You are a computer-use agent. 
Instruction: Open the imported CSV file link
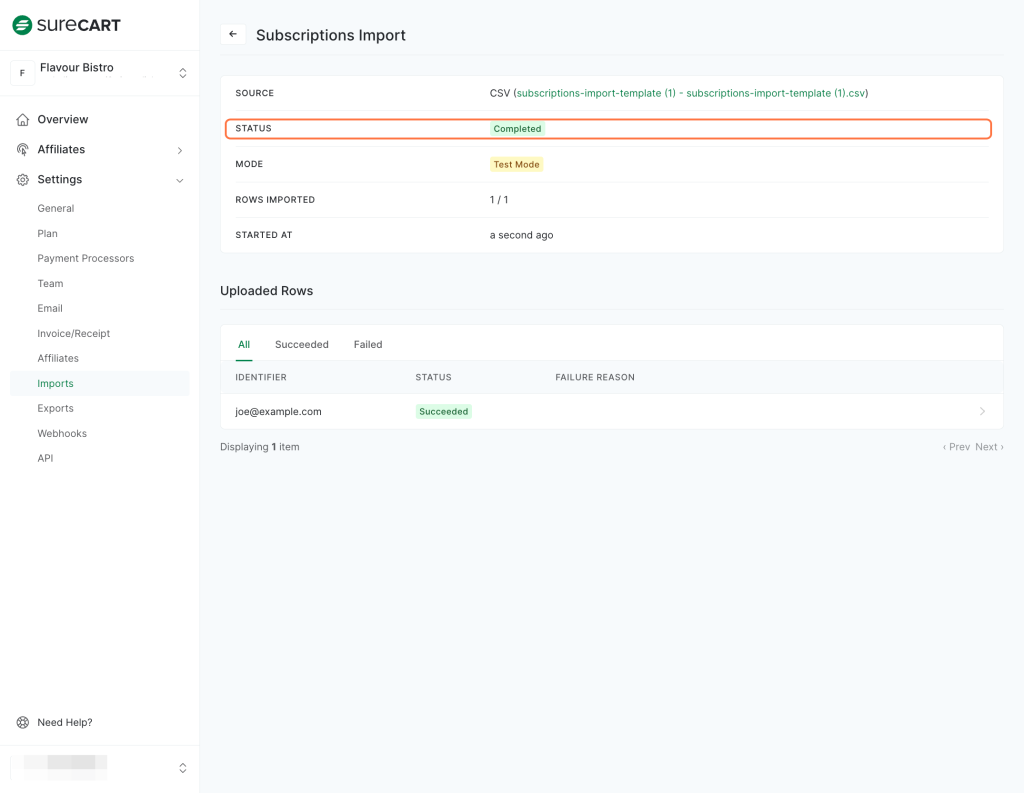pyautogui.click(x=690, y=93)
